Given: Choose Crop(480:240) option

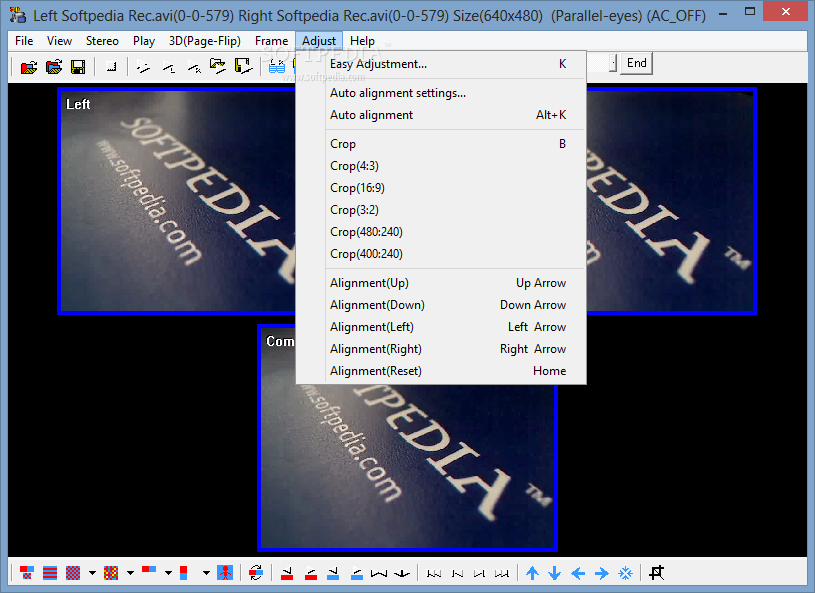Looking at the screenshot, I should (x=441, y=232).
